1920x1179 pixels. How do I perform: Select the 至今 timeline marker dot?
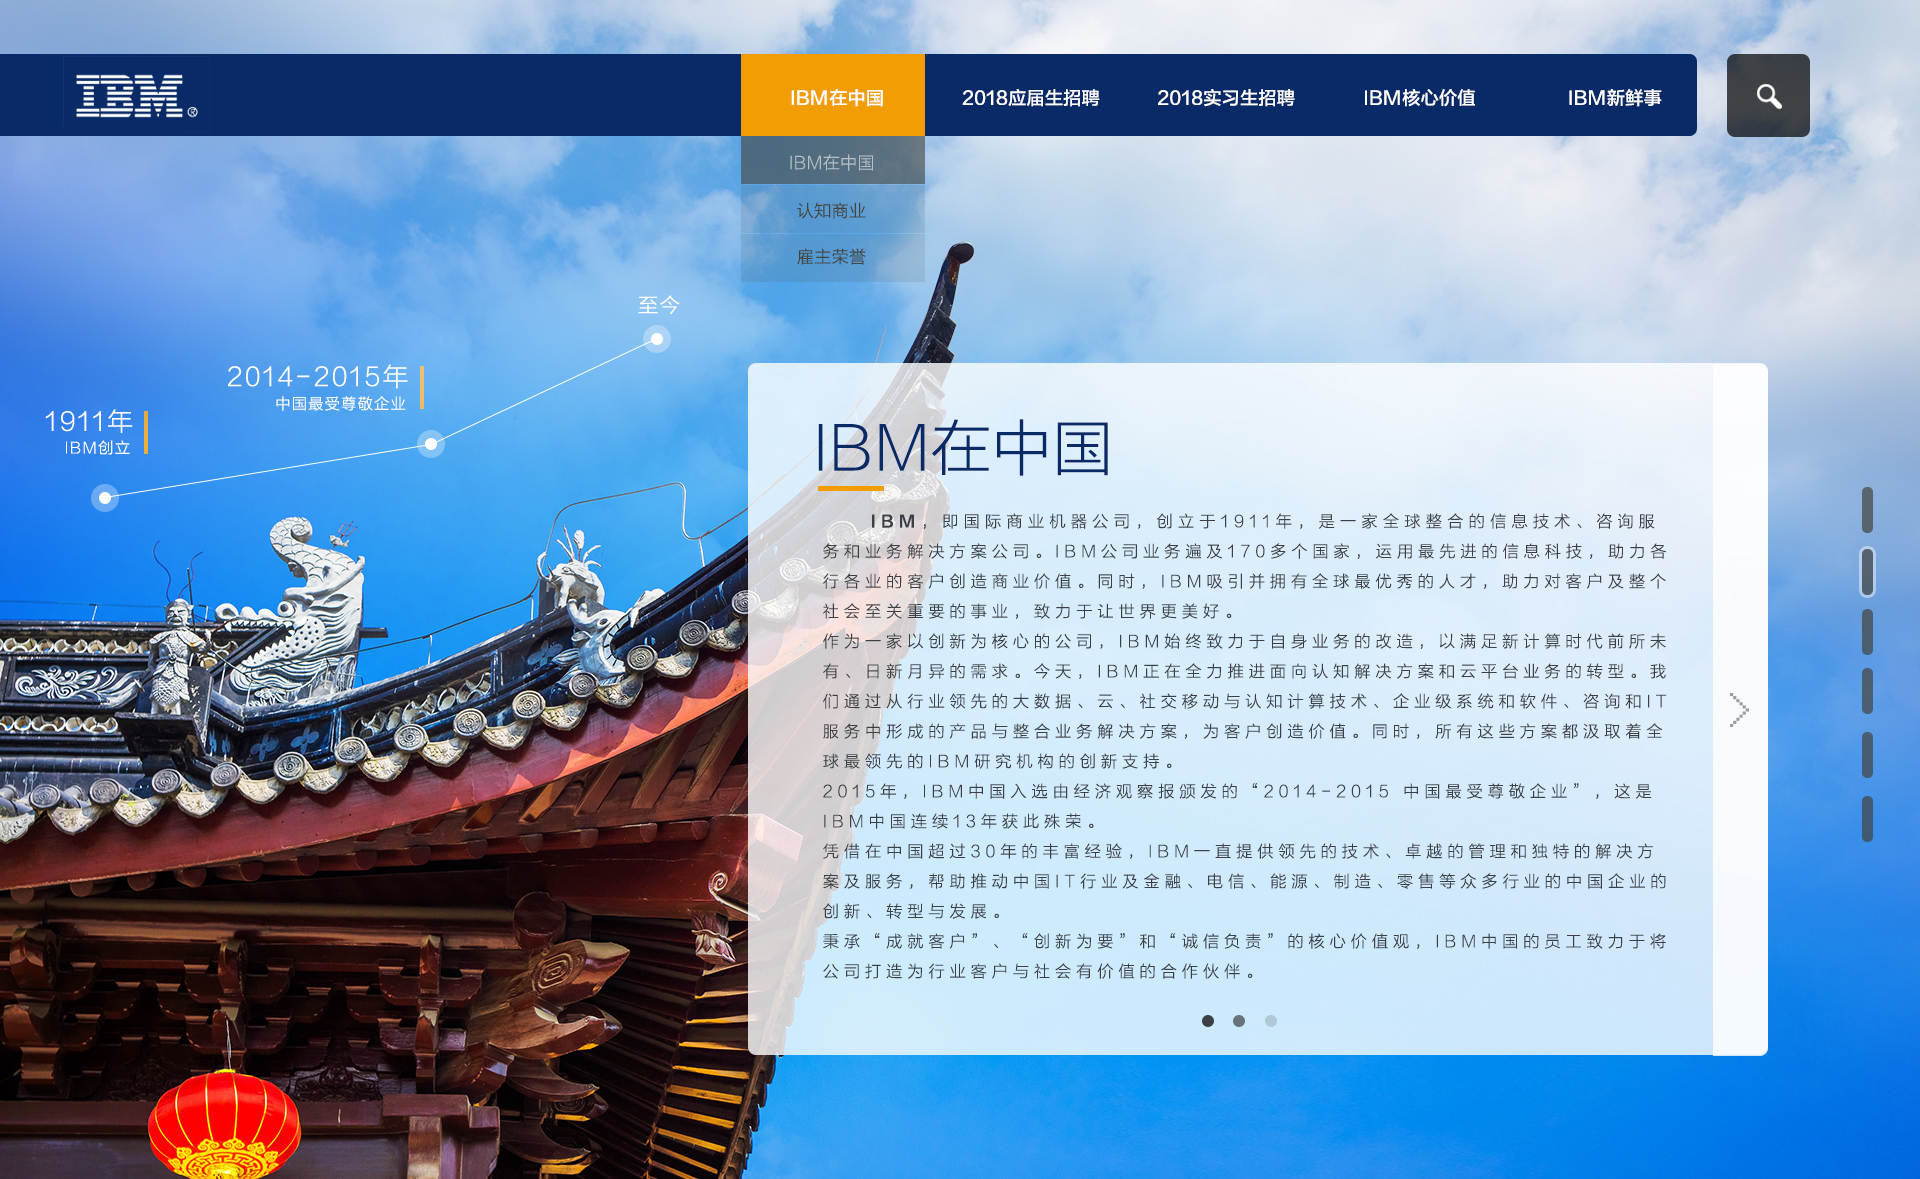click(x=657, y=339)
